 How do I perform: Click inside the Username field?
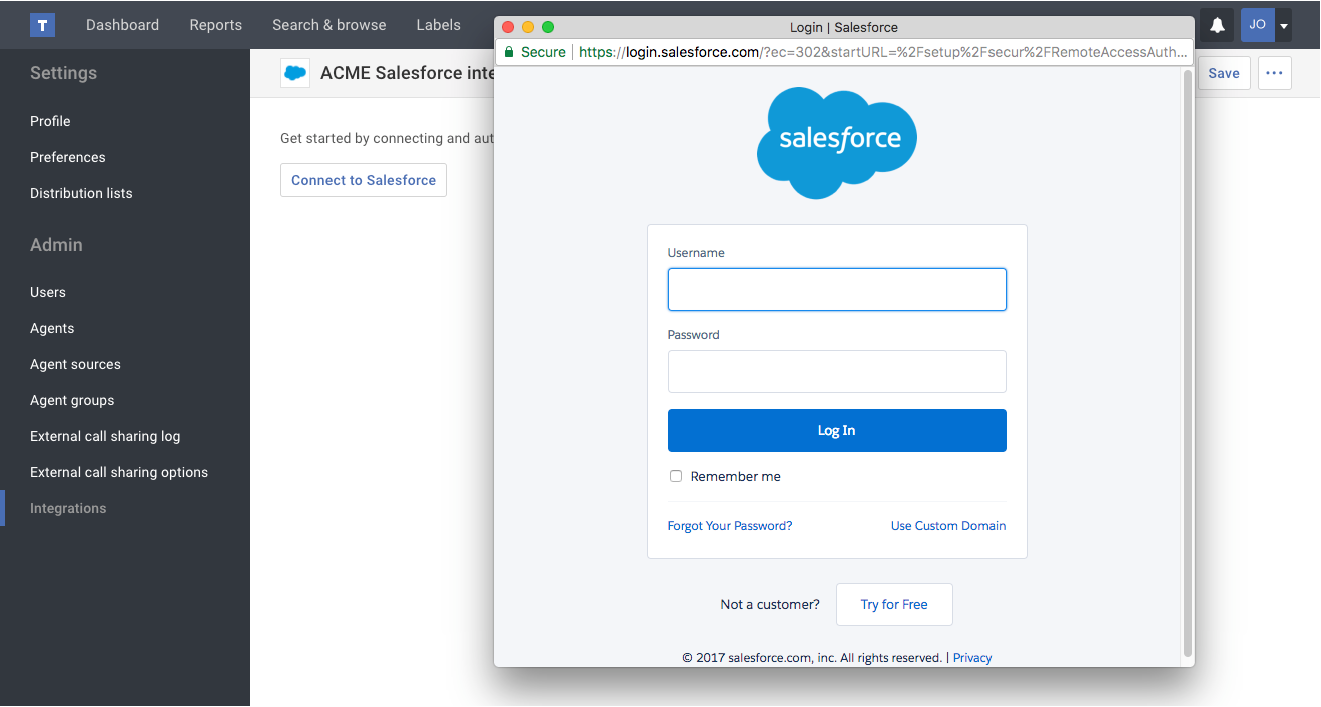pos(836,289)
